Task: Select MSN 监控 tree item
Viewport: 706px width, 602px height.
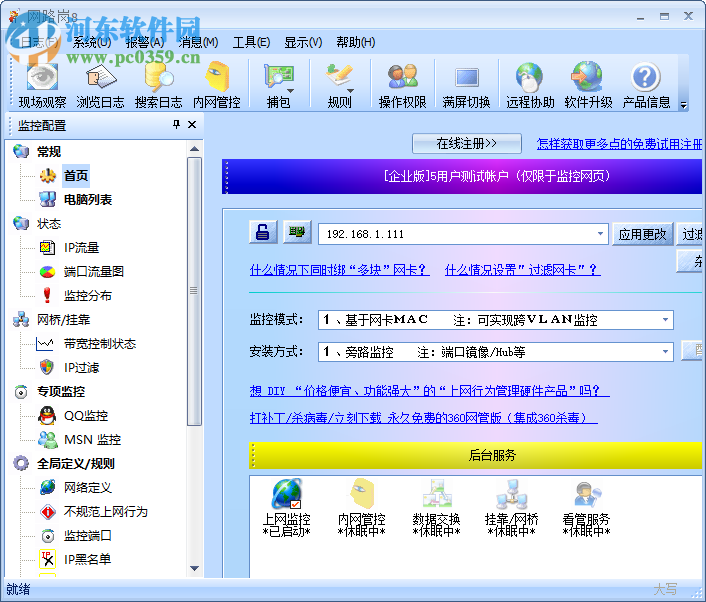Action: (x=92, y=439)
